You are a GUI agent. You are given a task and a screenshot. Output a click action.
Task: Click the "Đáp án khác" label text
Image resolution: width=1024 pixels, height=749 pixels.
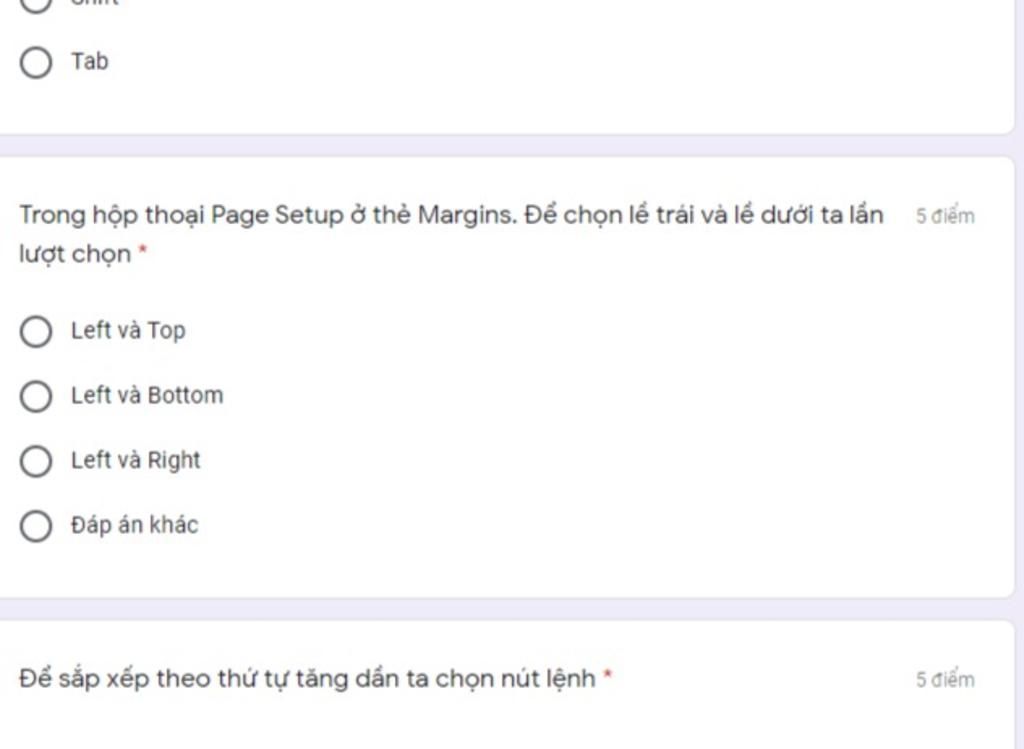pyautogui.click(x=134, y=526)
